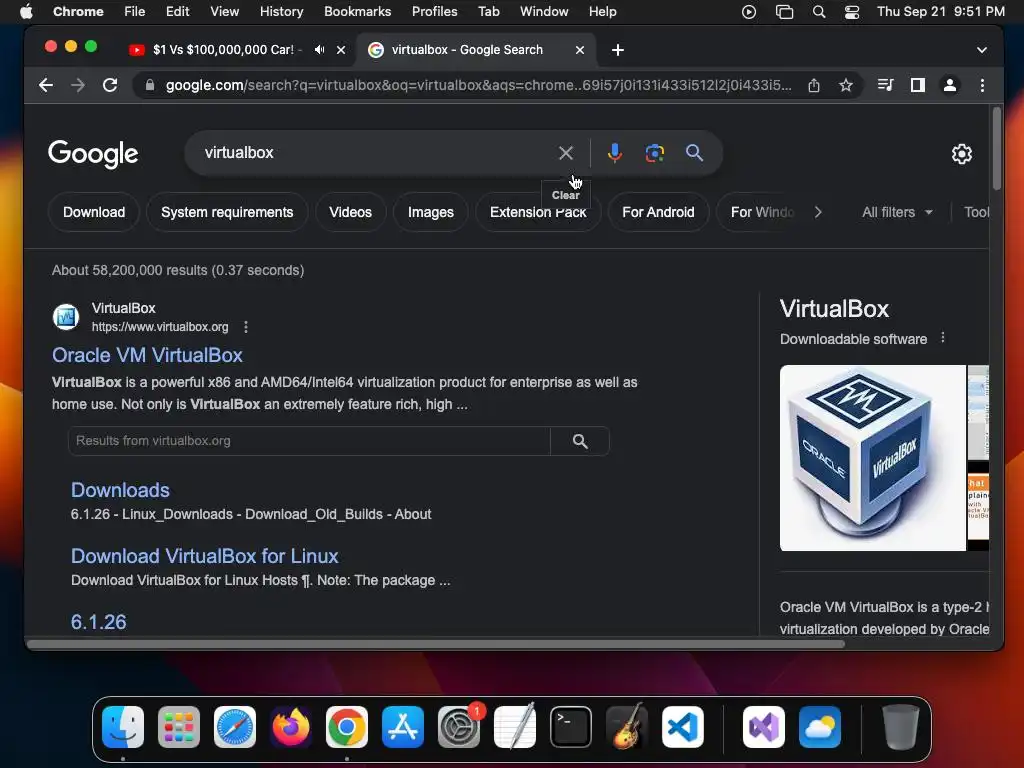
Task: Open System Settings from the Dock
Action: pyautogui.click(x=458, y=727)
